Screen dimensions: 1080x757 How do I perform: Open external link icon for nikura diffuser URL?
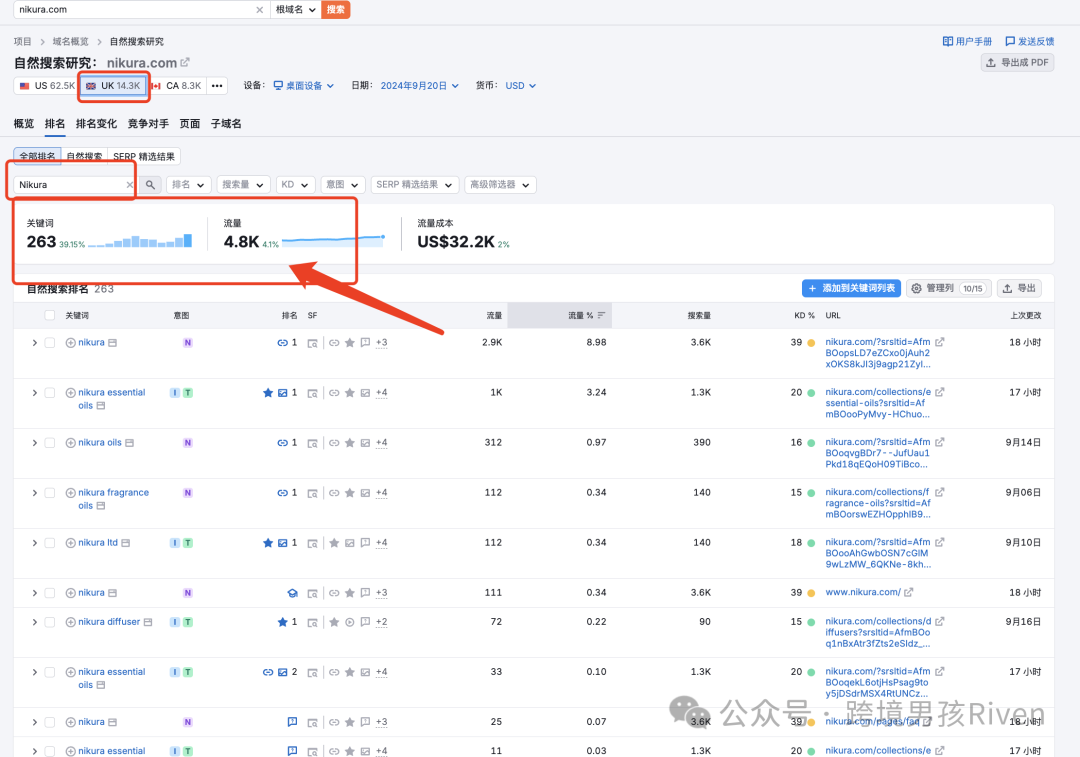point(939,621)
